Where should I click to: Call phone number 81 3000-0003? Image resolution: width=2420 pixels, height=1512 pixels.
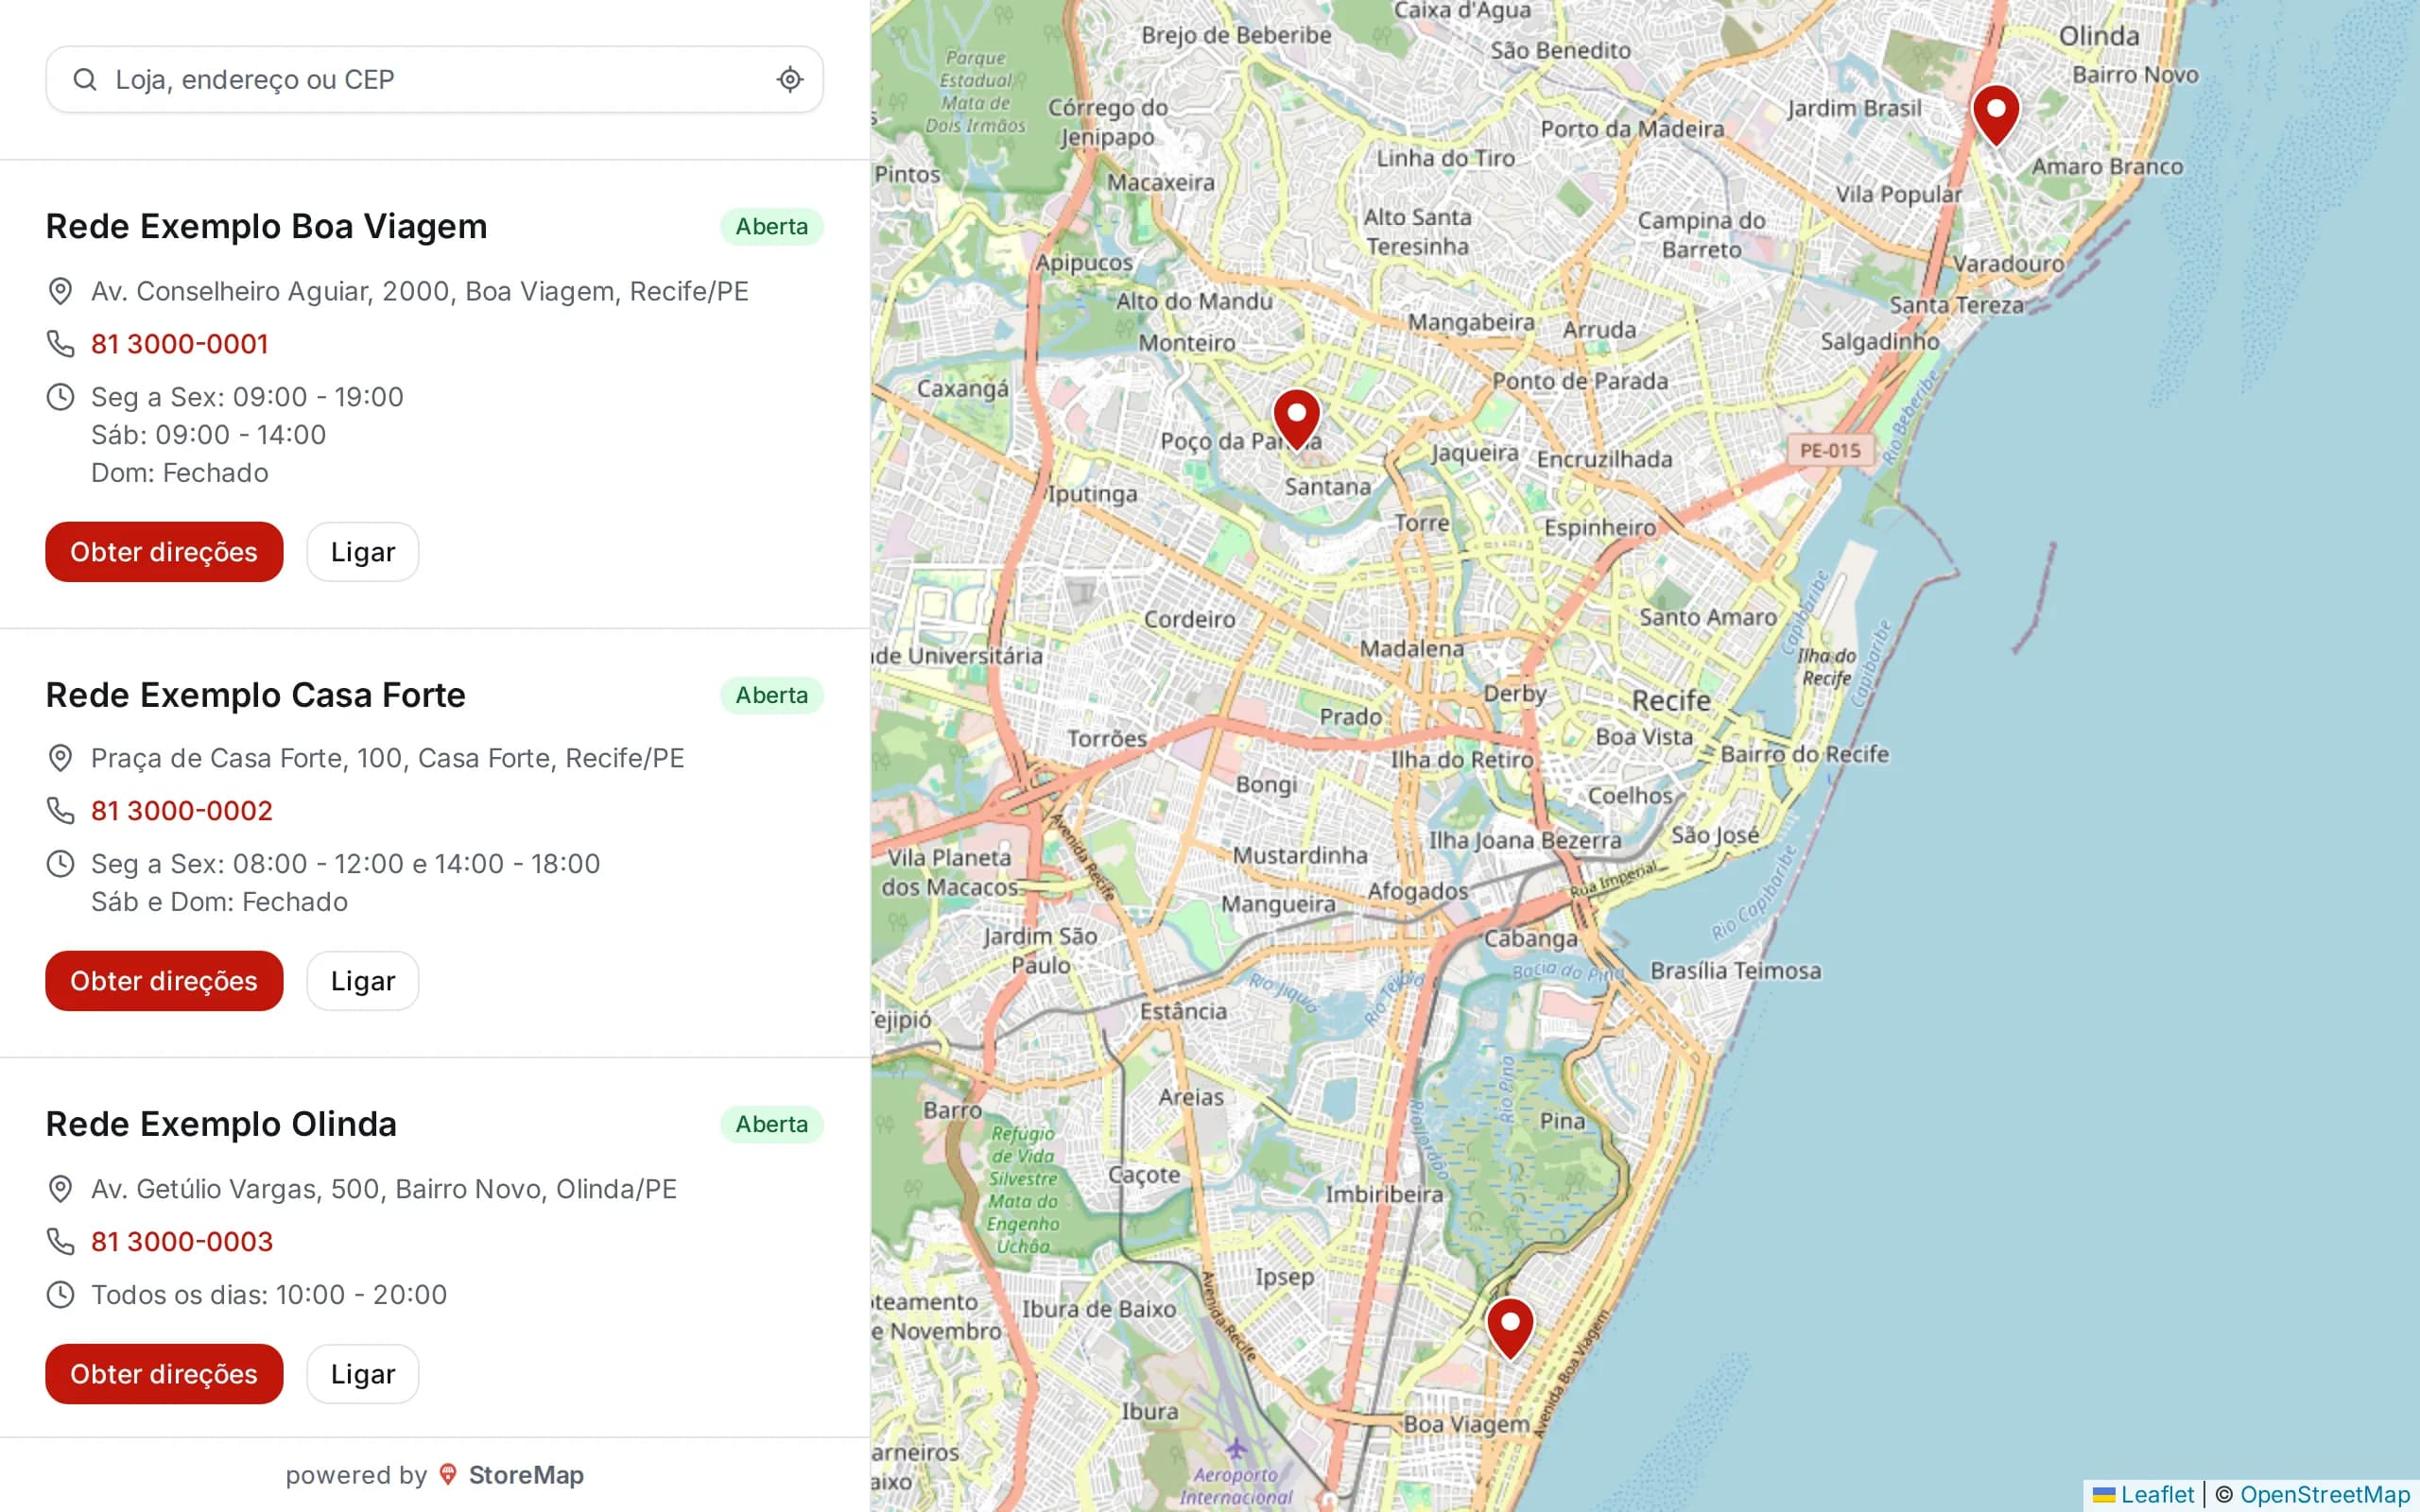182,1242
